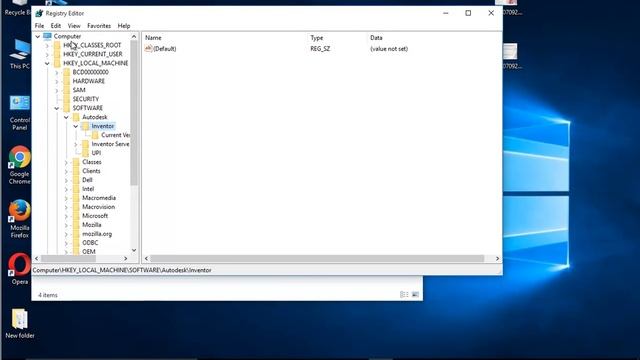Select the HARDWARE key label

click(89, 81)
